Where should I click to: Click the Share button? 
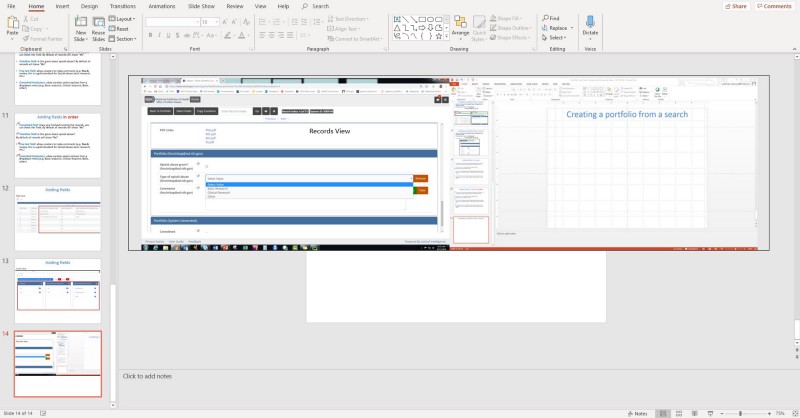click(736, 6)
